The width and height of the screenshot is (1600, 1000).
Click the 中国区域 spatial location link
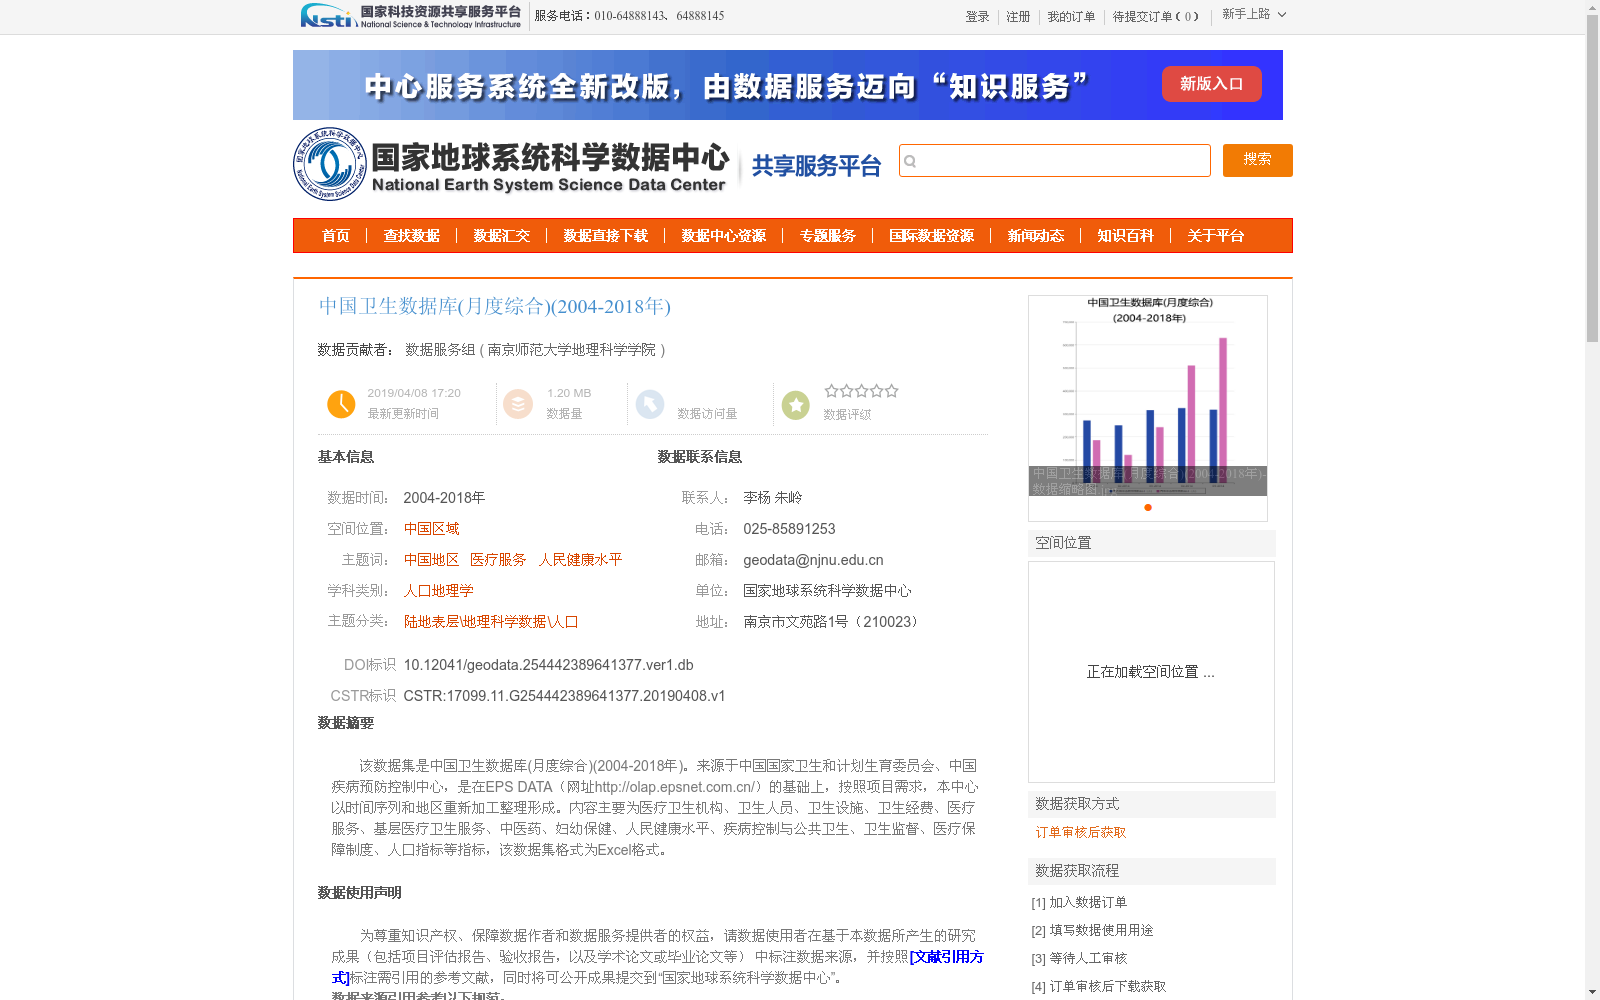pos(432,529)
